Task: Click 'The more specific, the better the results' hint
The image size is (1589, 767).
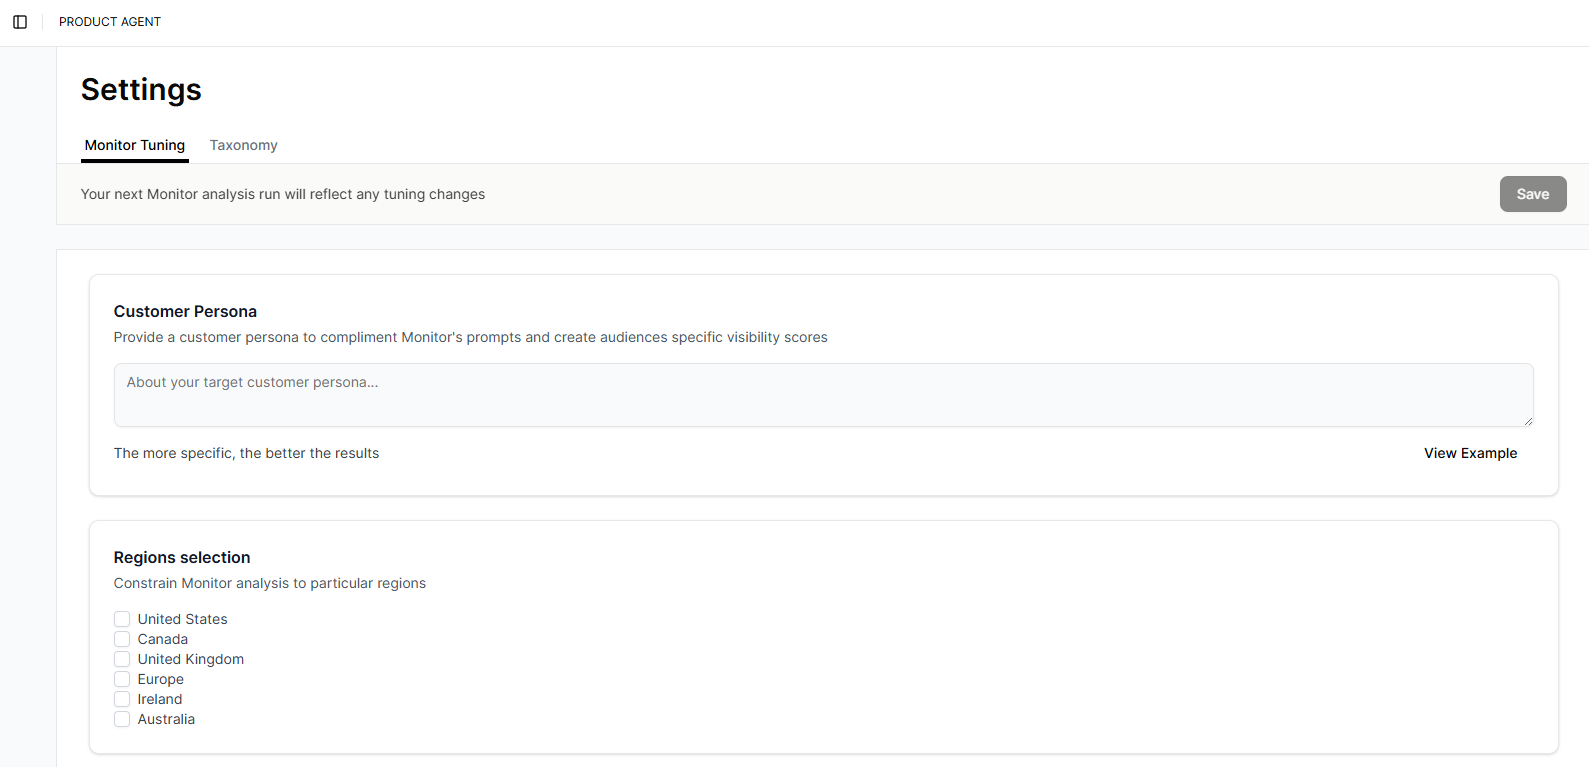Action: pos(246,453)
